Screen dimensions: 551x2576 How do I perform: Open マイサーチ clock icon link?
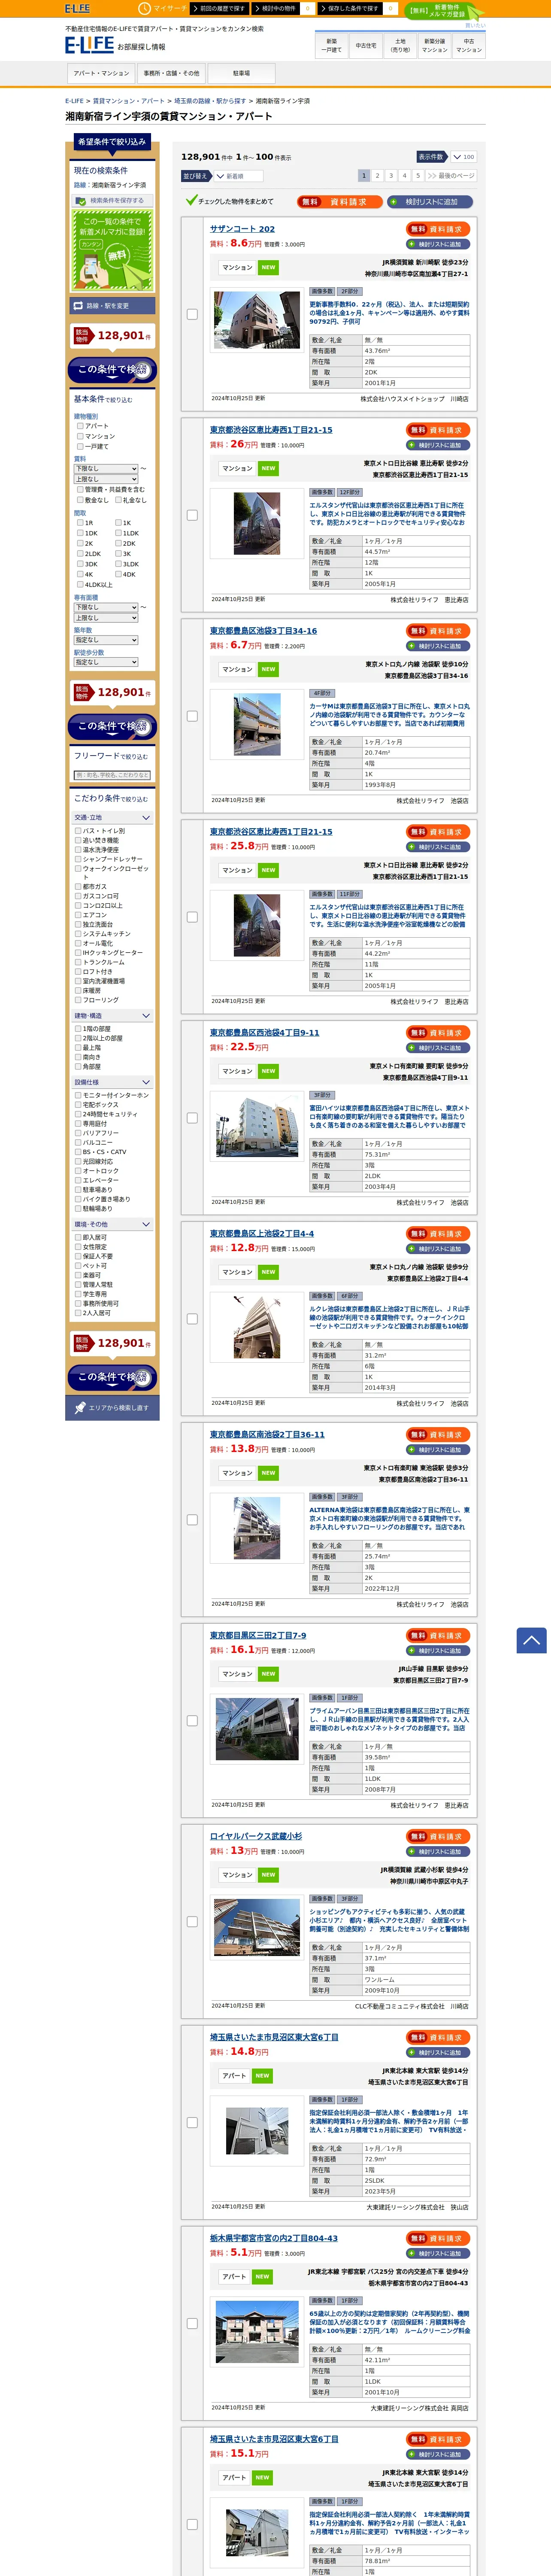coord(162,8)
